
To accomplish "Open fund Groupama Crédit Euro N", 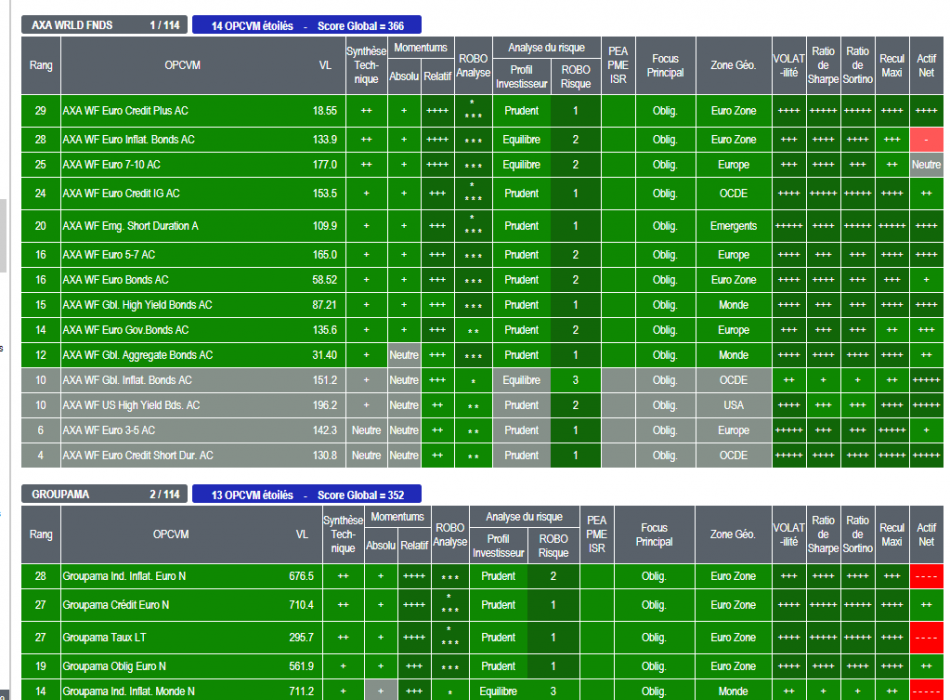I will (x=116, y=605).
